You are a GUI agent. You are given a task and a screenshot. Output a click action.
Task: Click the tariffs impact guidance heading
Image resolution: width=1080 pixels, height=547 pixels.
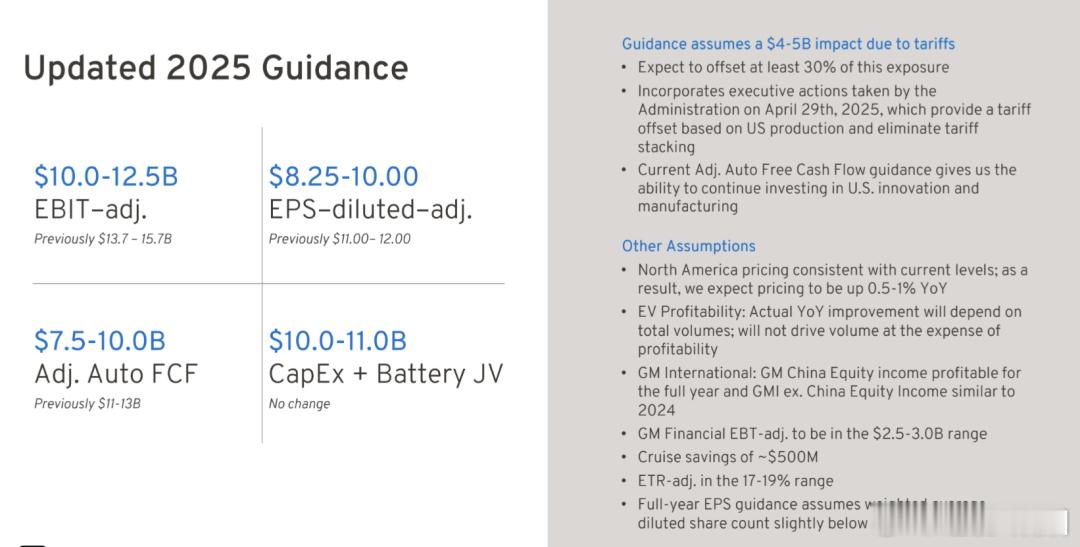[x=788, y=44]
